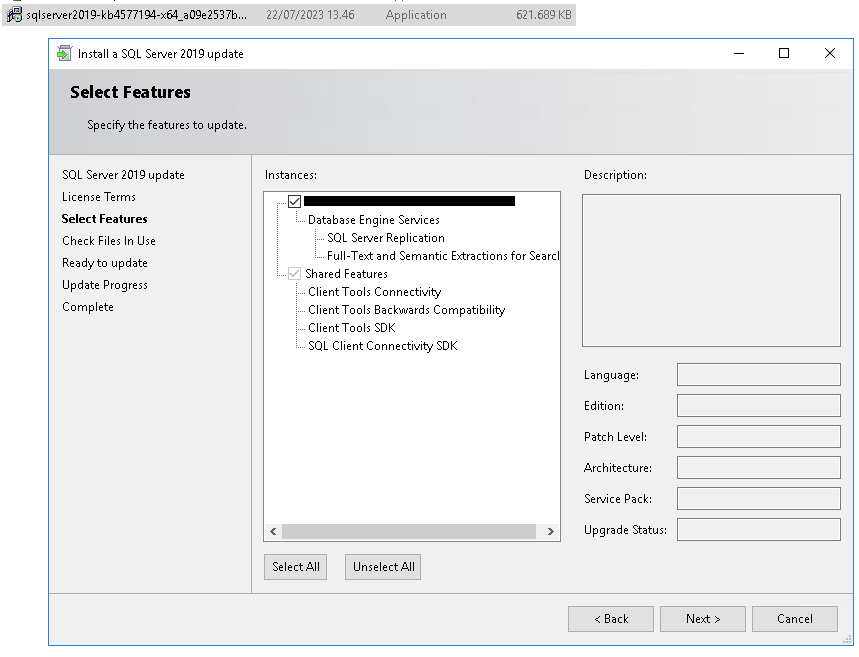
Task: Click the Select All button
Action: [295, 567]
